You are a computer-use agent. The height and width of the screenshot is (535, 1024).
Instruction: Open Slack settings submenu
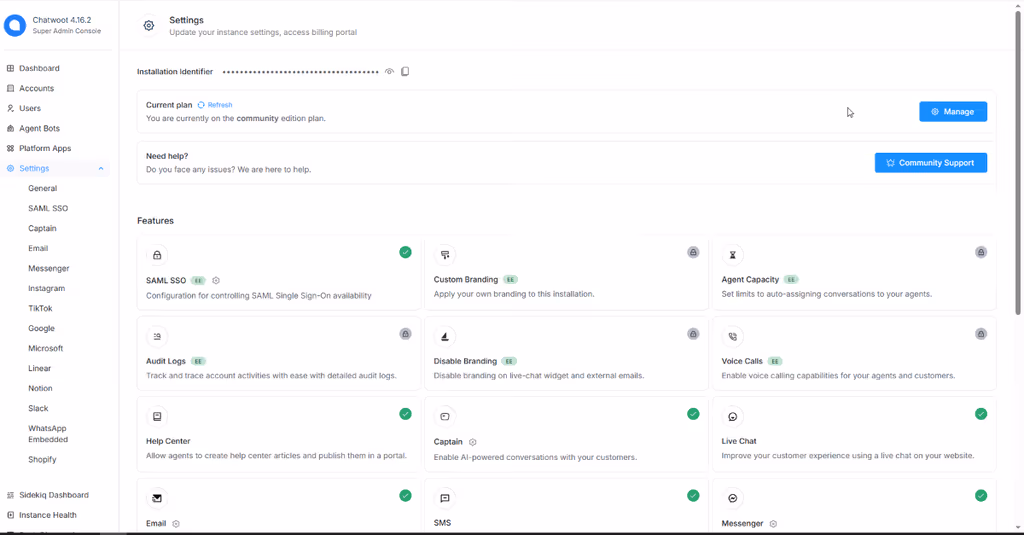pos(38,408)
